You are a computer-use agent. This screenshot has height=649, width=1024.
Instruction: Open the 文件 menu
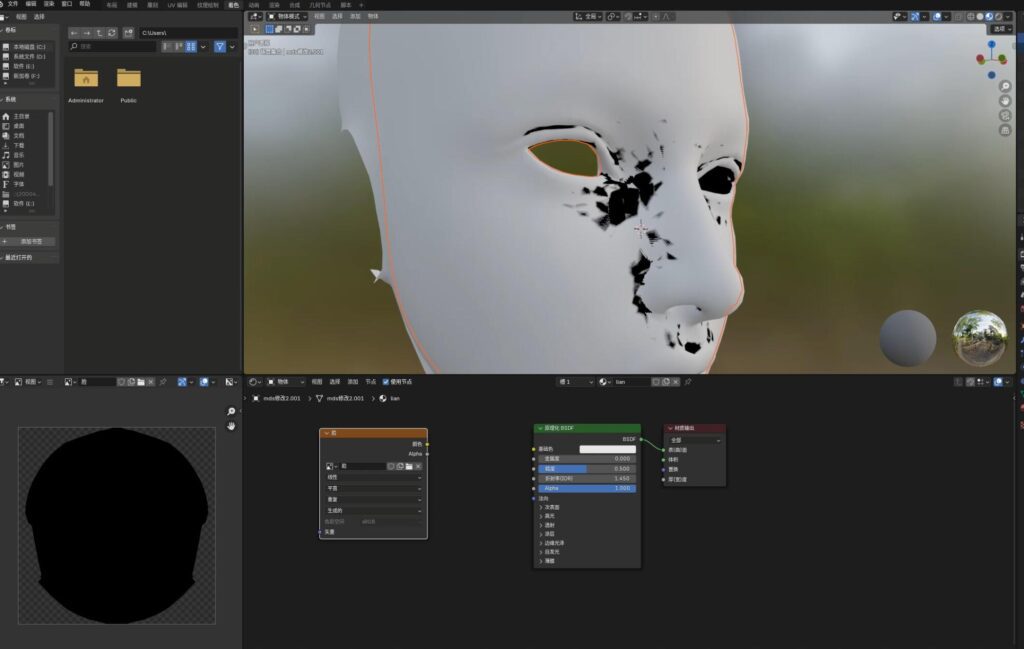13,4
